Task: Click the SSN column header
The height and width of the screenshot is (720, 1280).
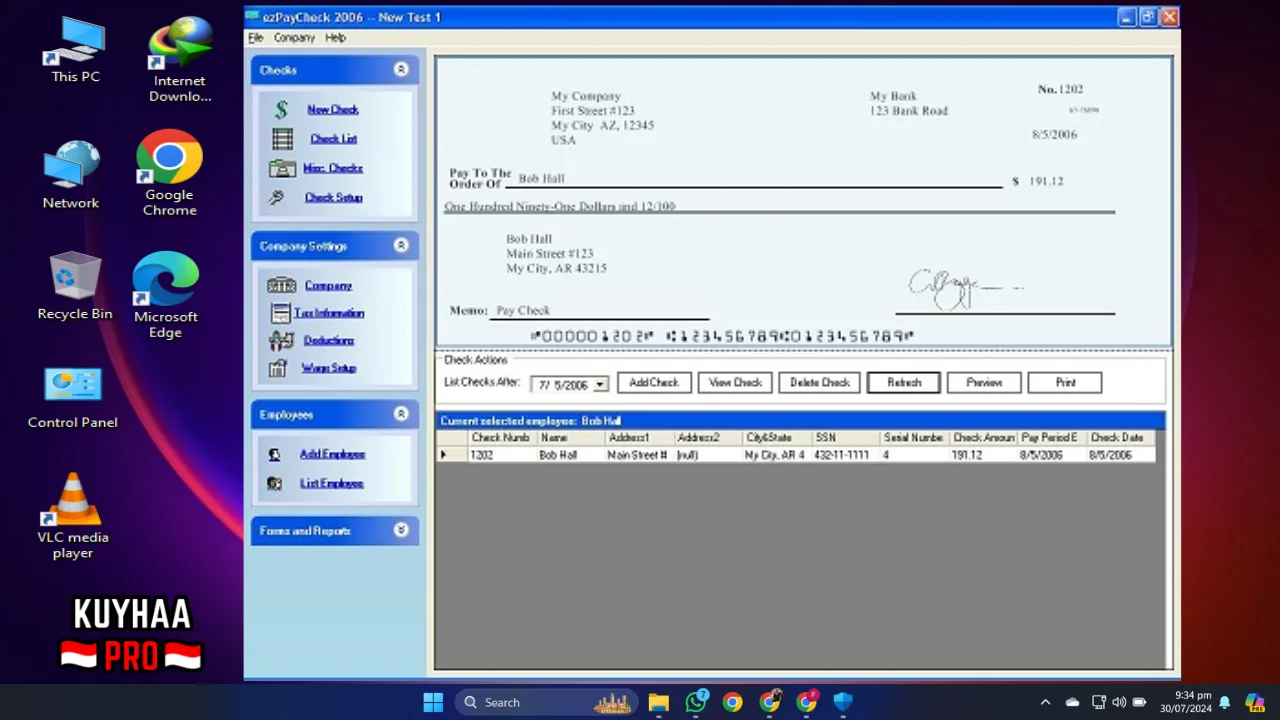Action: click(x=845, y=438)
